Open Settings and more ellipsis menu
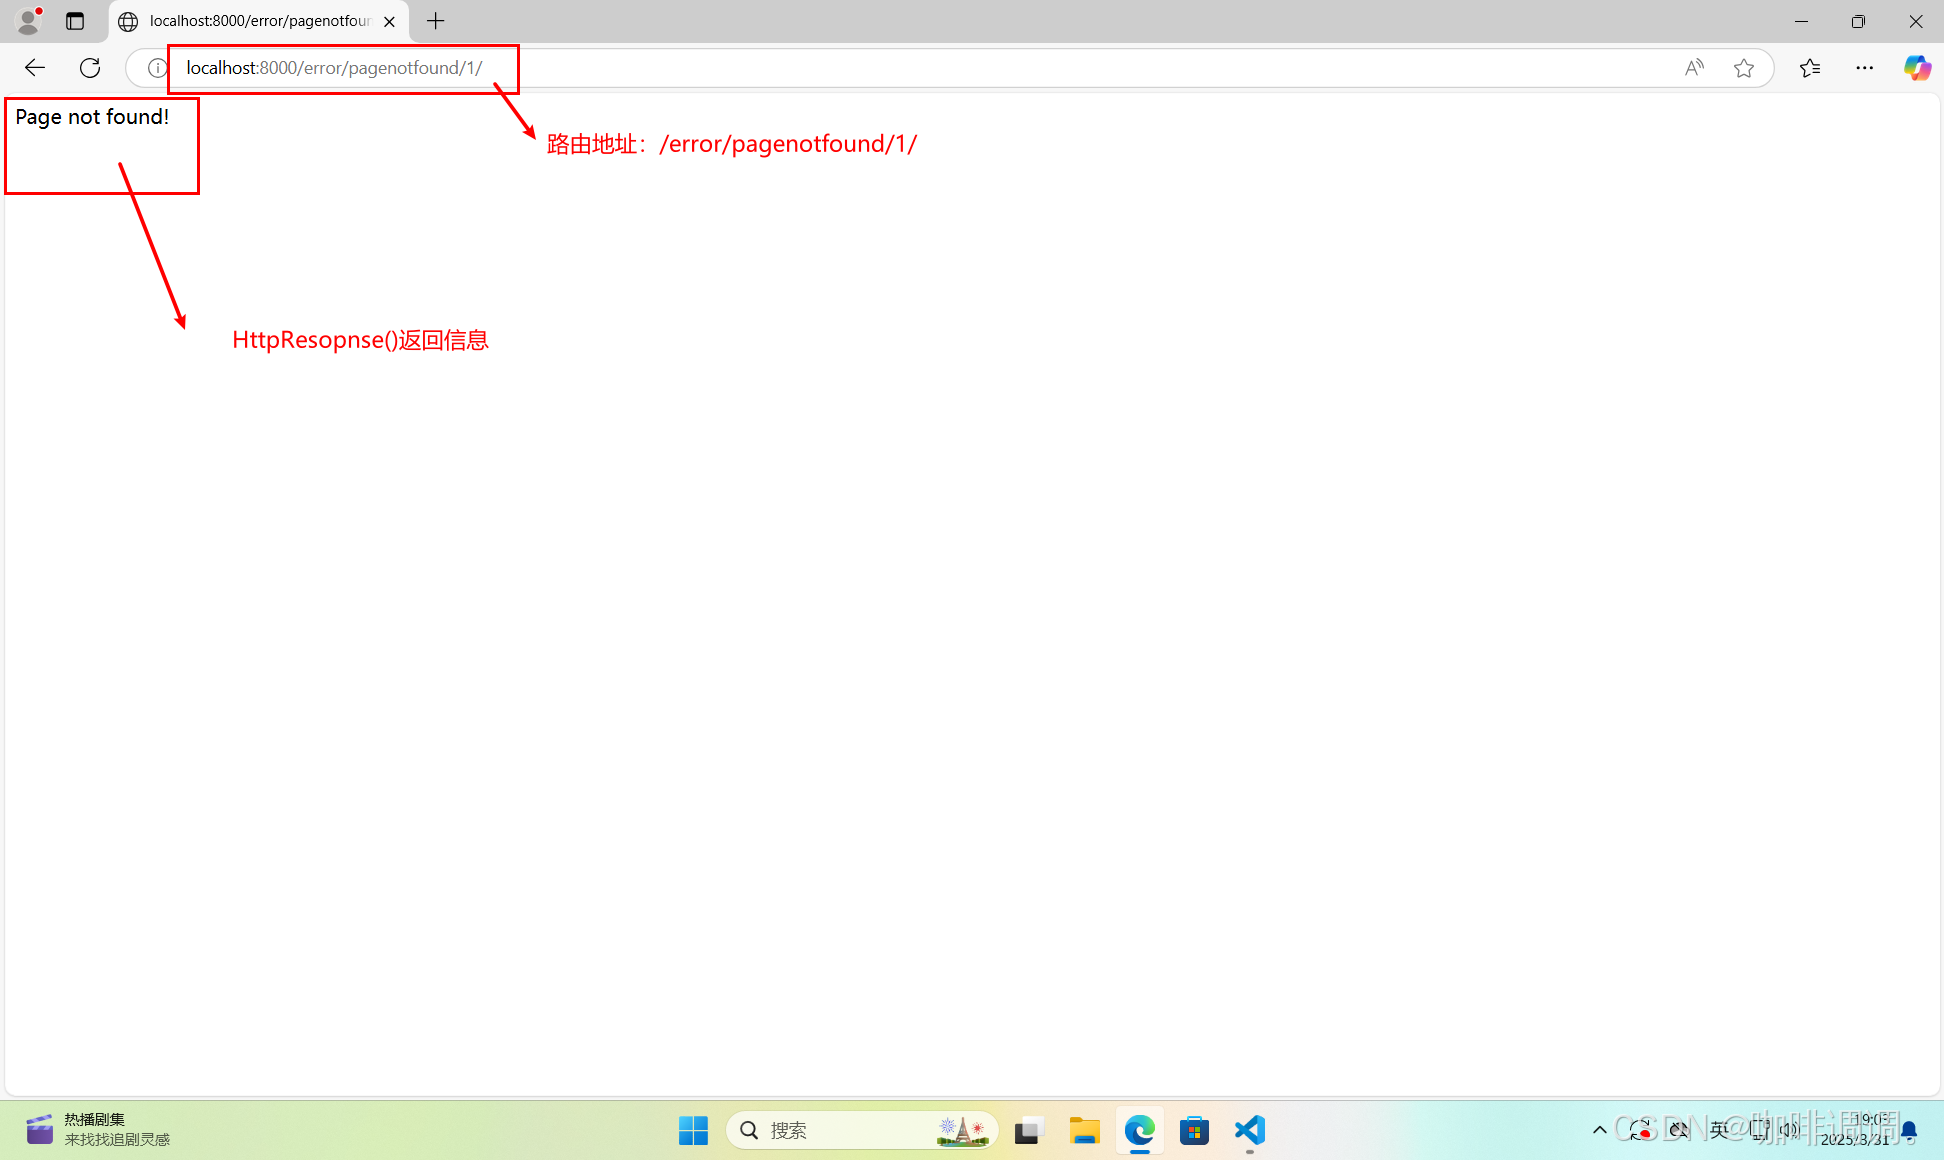1944x1160 pixels. coord(1865,68)
